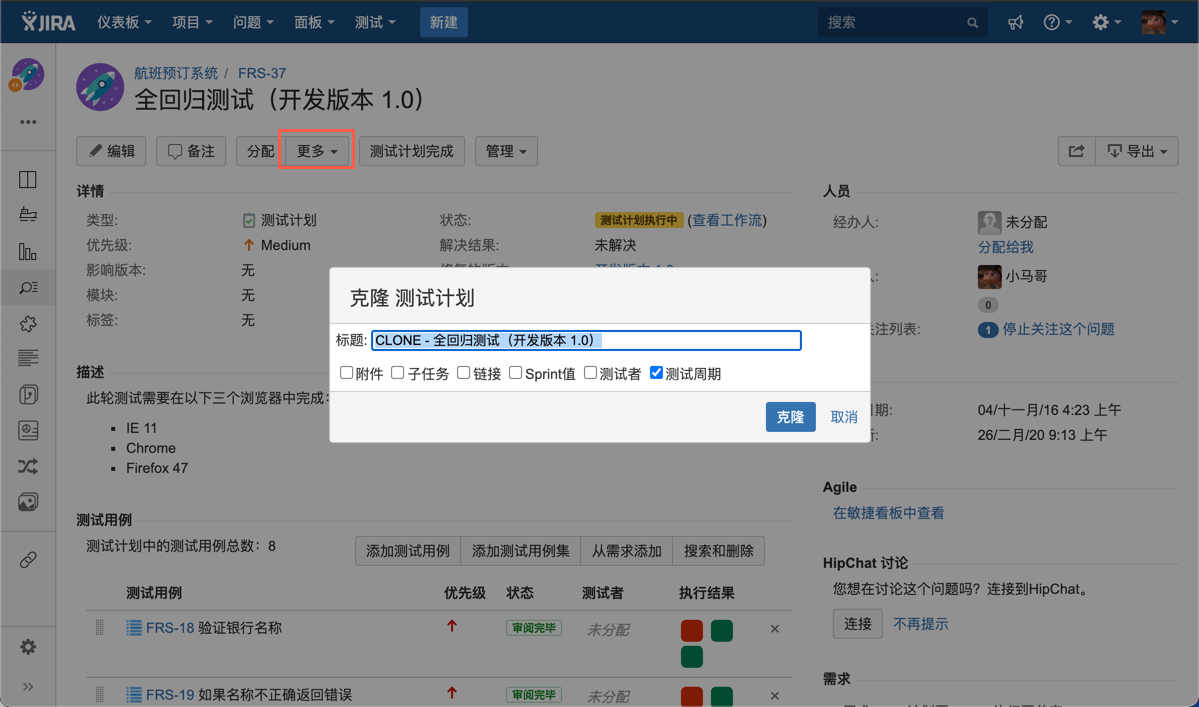Viewport: 1199px width, 707px height.
Task: Expand the 管理 dropdown
Action: (x=505, y=151)
